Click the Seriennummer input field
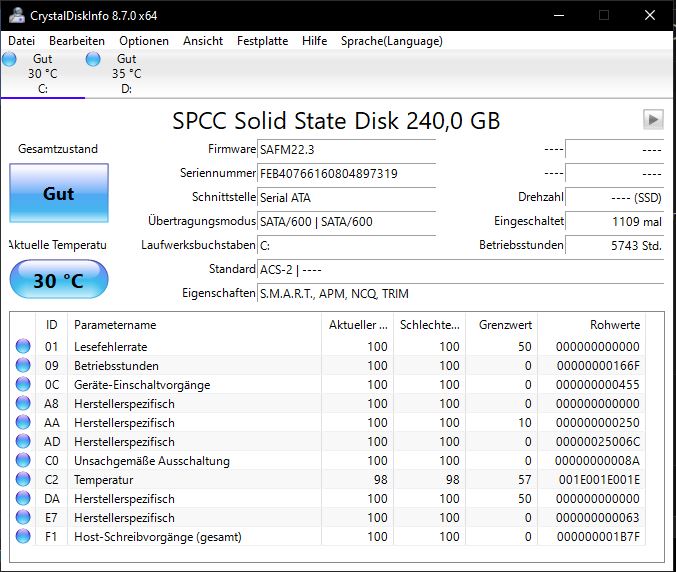 coord(346,173)
